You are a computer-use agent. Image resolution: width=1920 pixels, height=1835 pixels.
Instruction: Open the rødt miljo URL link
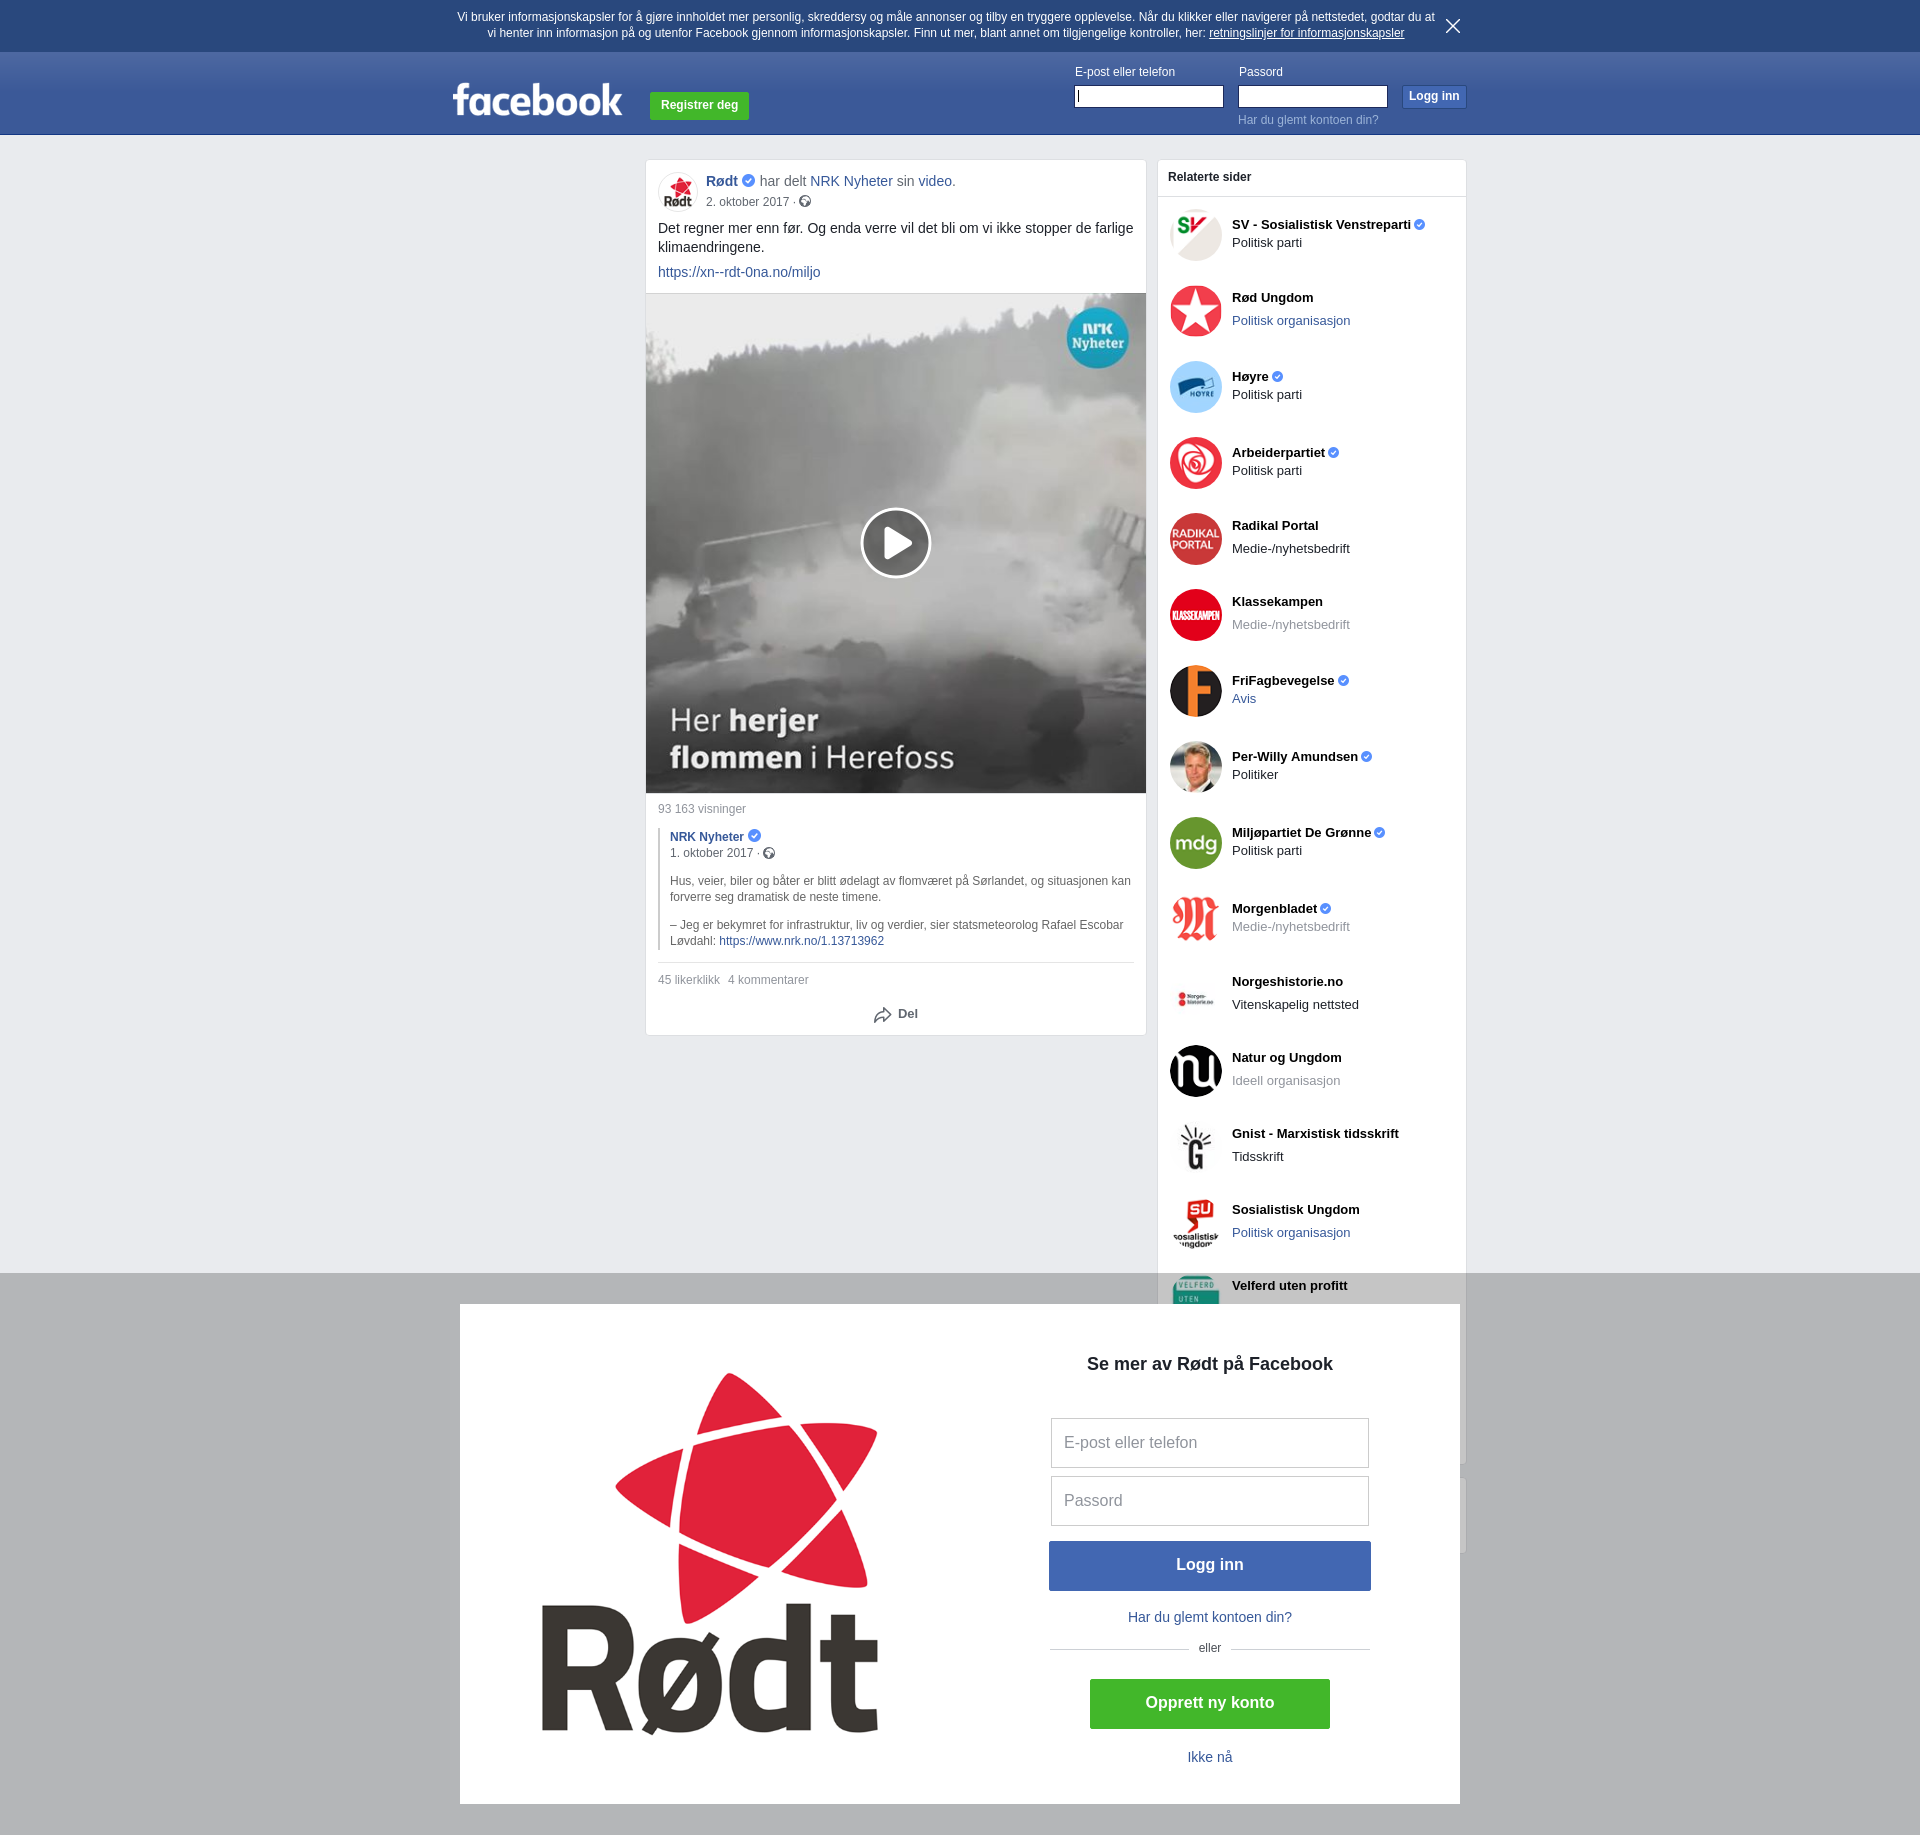point(739,272)
